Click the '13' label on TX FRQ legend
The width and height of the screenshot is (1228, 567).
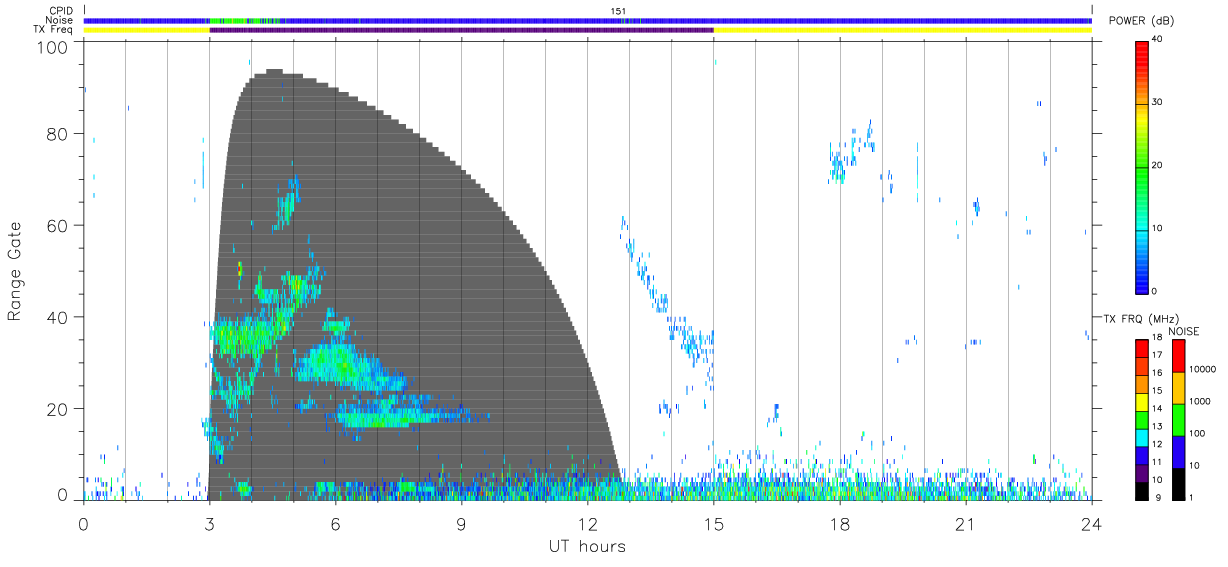[x=1157, y=426]
